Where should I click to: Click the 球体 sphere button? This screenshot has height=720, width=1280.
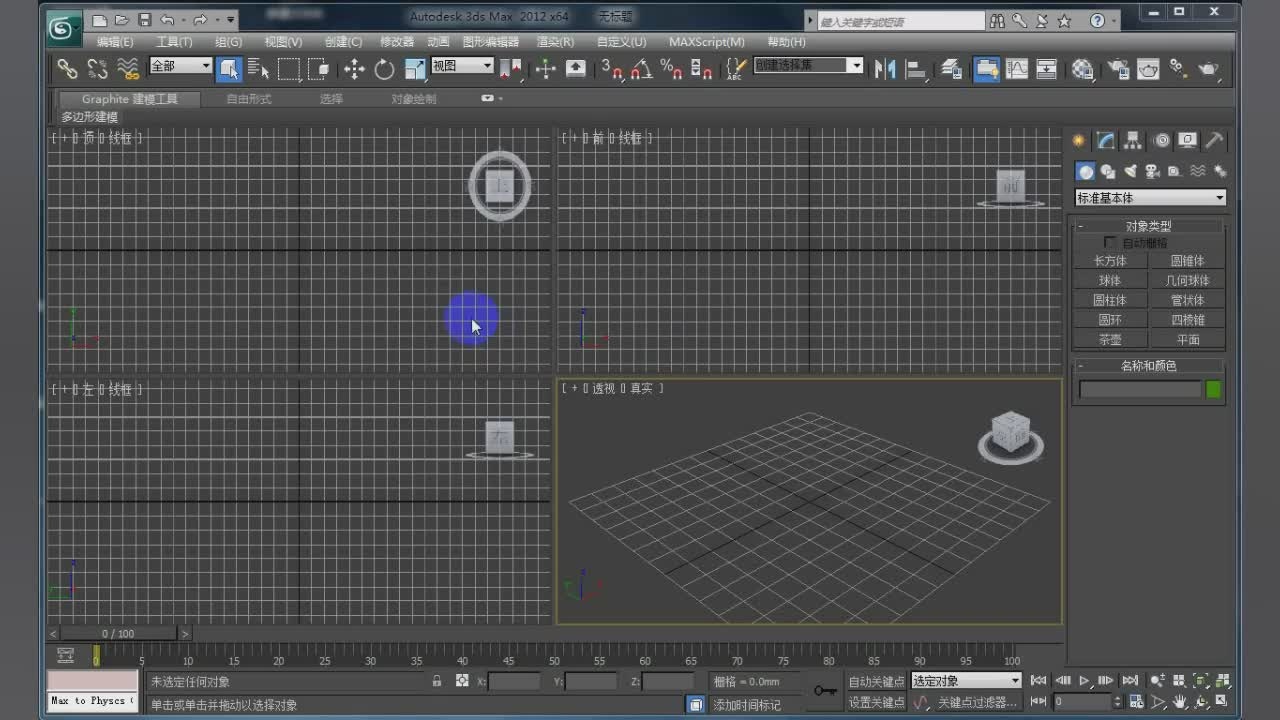pos(1110,281)
